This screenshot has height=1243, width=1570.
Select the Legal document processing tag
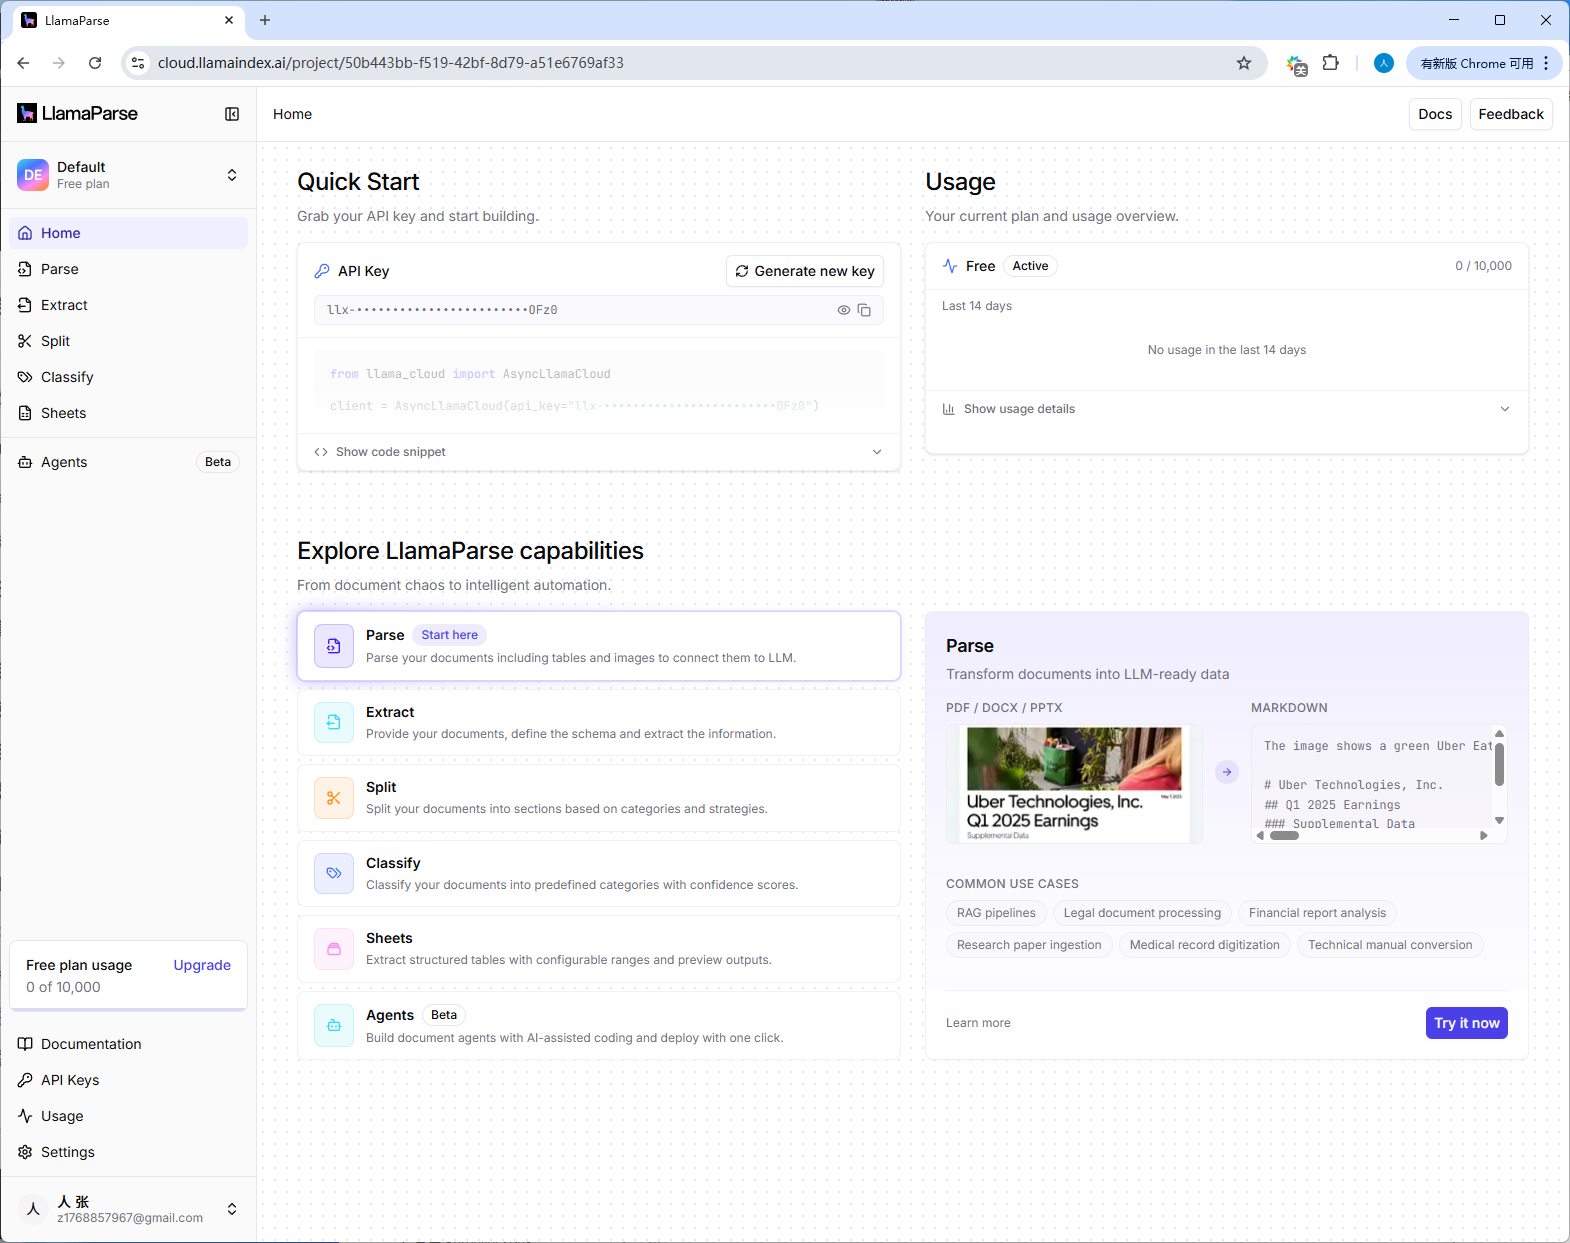(x=1142, y=913)
